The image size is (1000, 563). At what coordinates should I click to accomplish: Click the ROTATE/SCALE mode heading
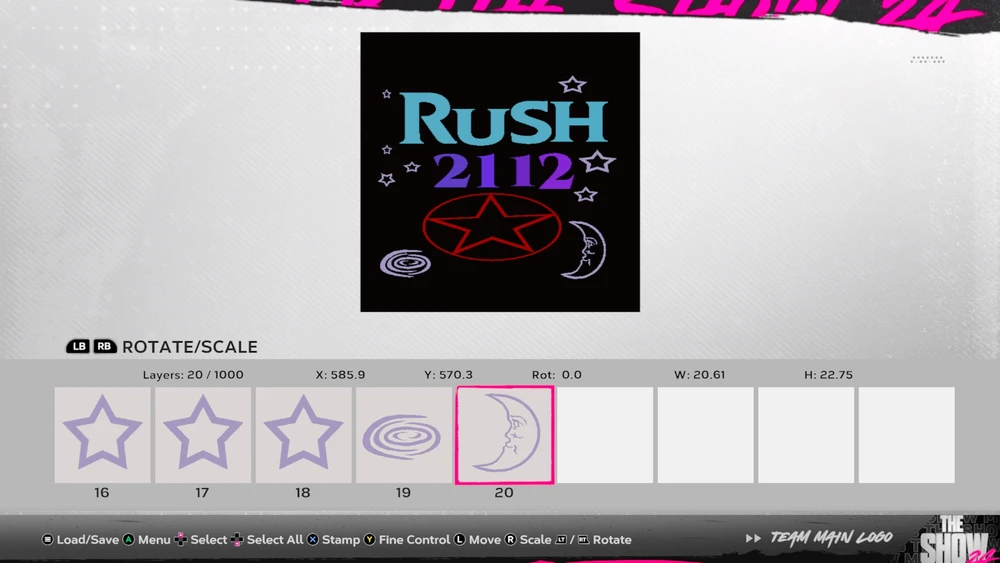pos(190,347)
